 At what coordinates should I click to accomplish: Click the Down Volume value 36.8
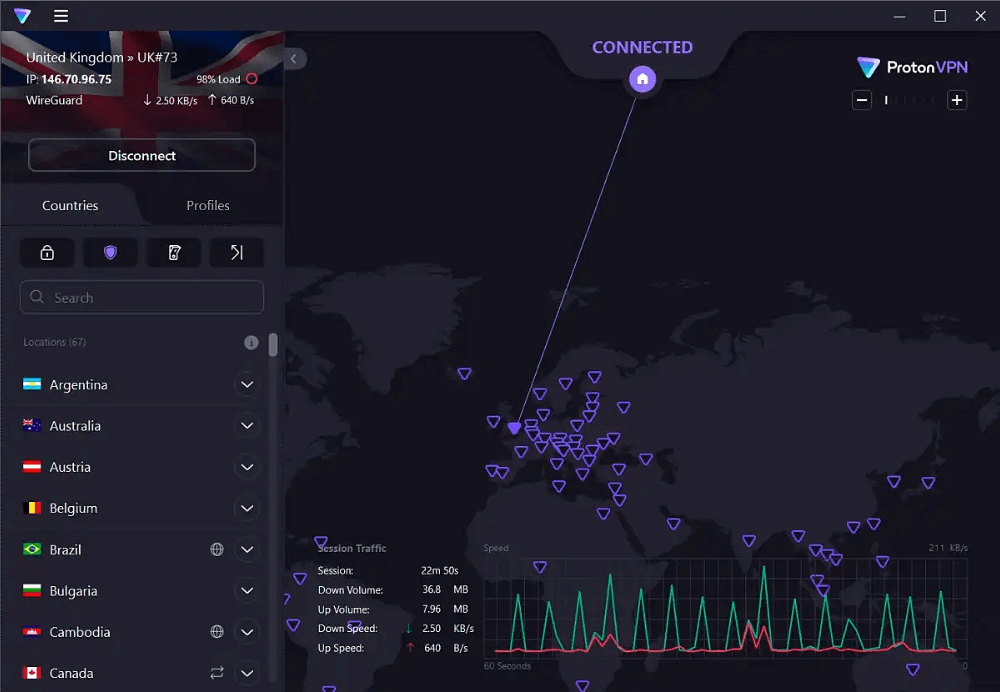point(431,589)
